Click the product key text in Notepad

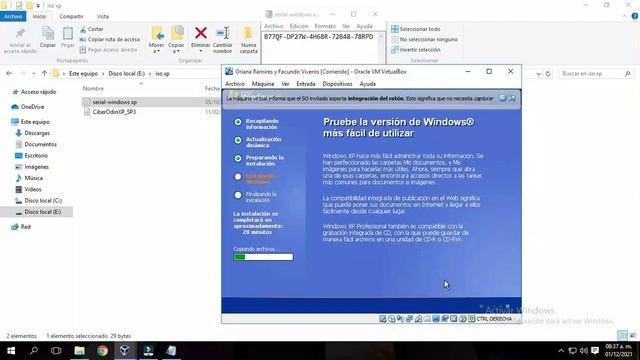(318, 37)
